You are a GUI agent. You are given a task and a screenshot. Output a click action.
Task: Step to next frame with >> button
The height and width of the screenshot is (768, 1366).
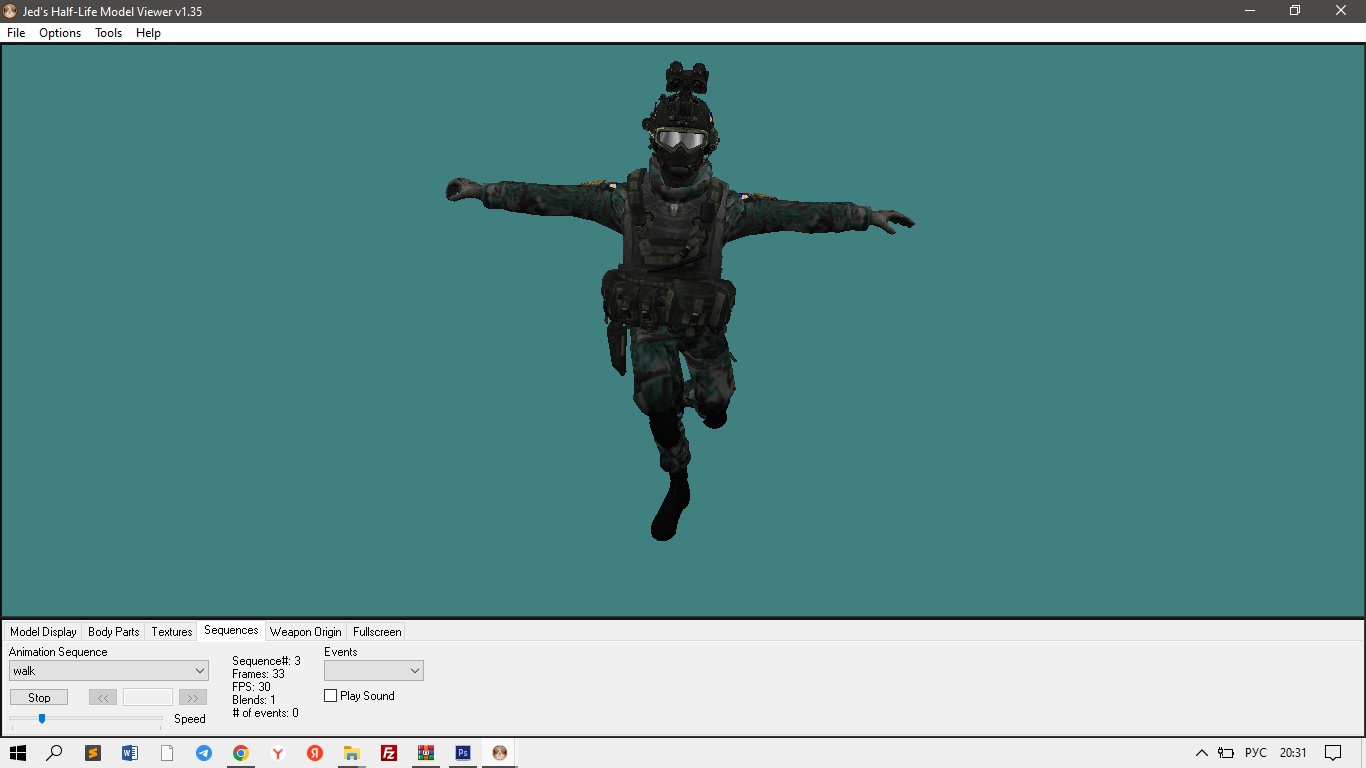coord(193,698)
